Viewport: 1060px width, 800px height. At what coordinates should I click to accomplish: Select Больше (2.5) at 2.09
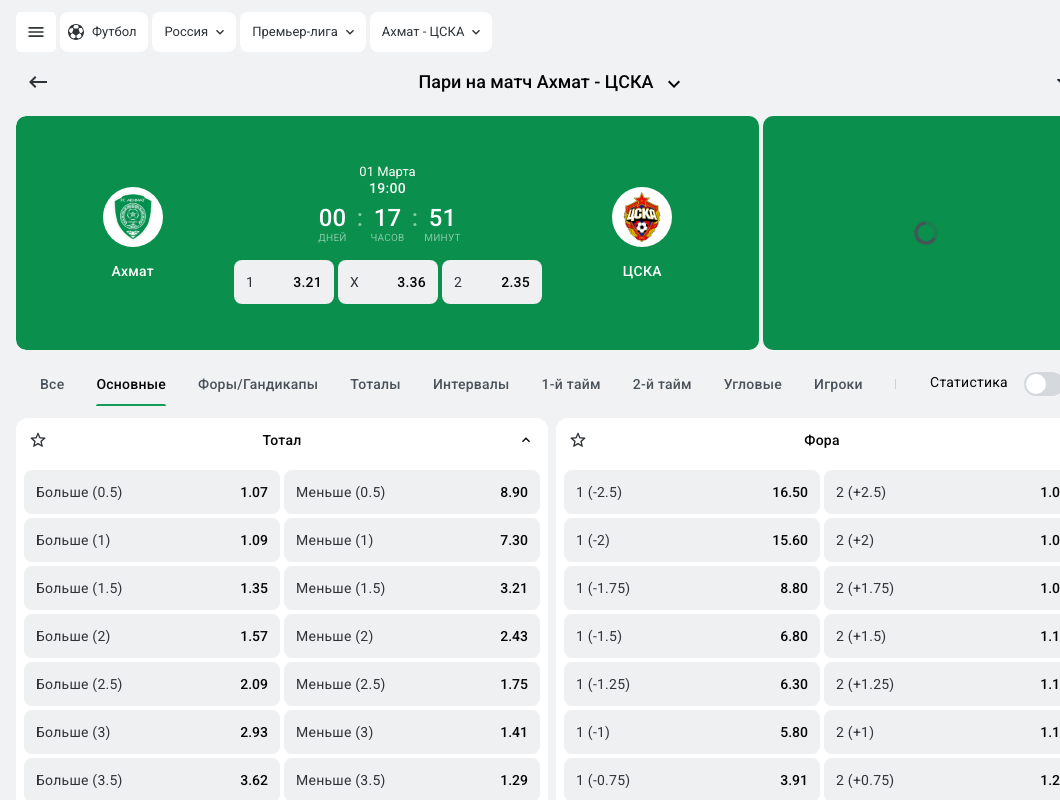tap(152, 684)
